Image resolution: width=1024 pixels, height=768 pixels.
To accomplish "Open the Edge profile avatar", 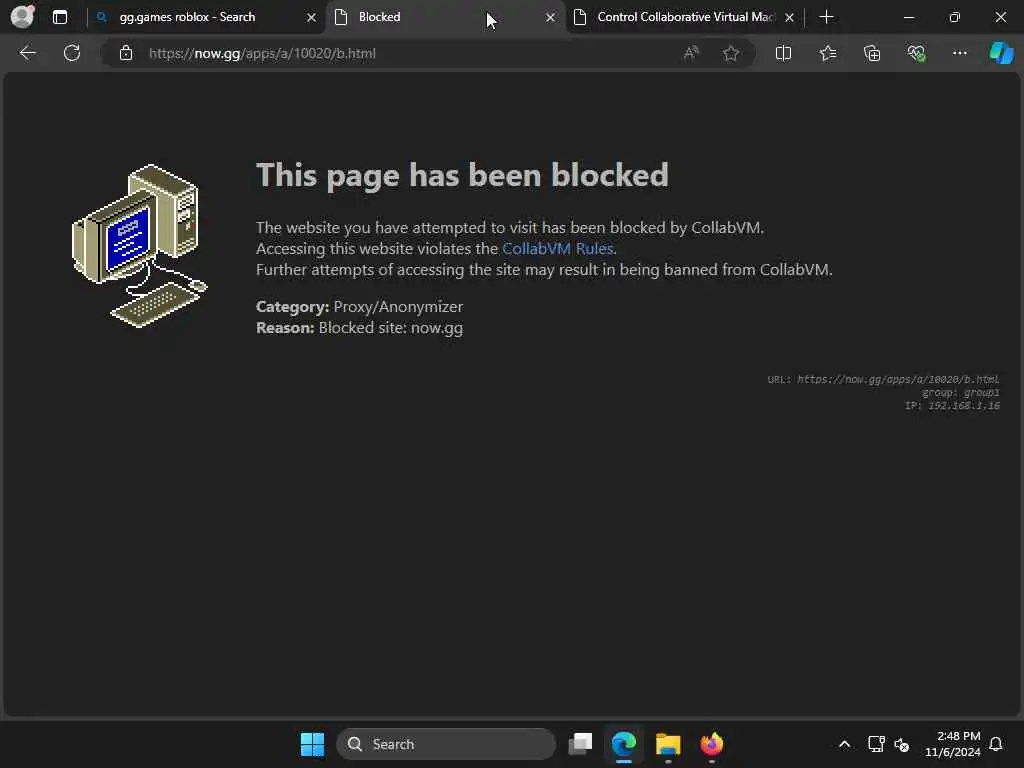I will click(22, 16).
